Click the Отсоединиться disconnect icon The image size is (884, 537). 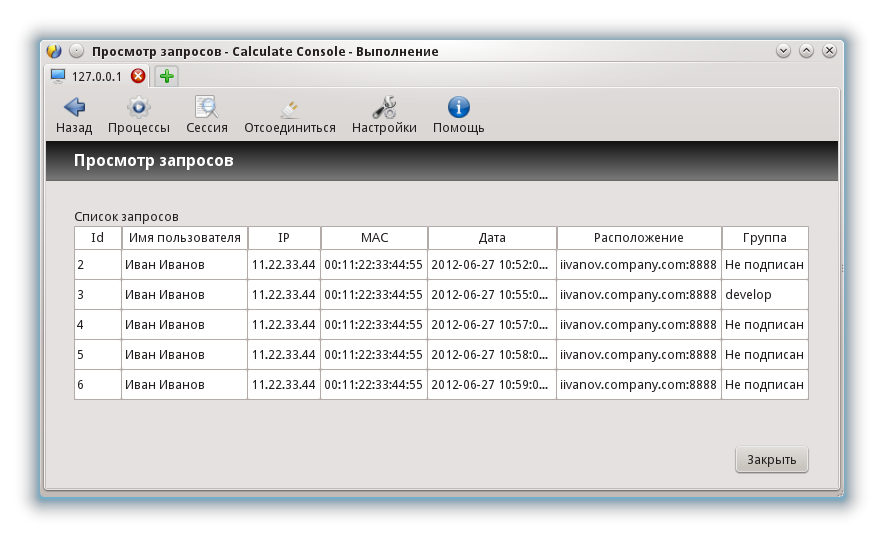(x=289, y=108)
